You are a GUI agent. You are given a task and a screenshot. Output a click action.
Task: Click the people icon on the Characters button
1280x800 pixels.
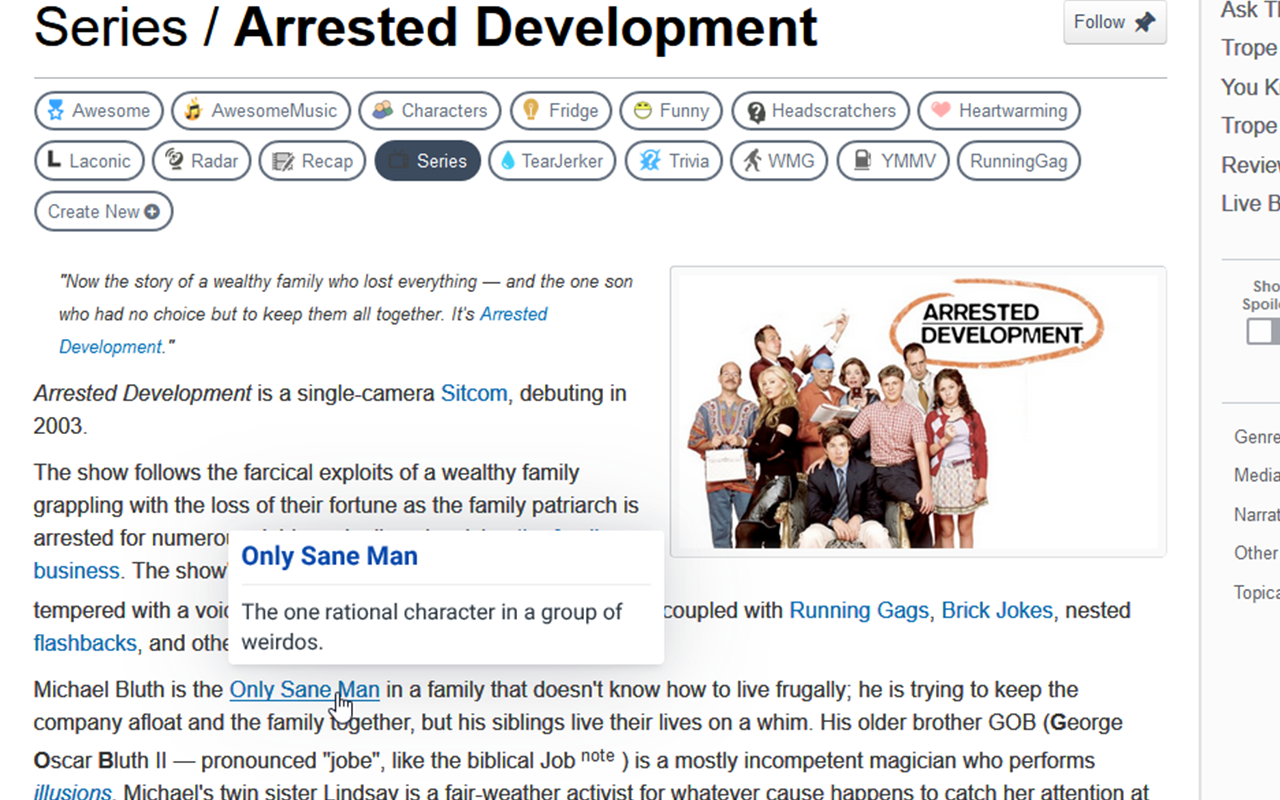(x=382, y=111)
